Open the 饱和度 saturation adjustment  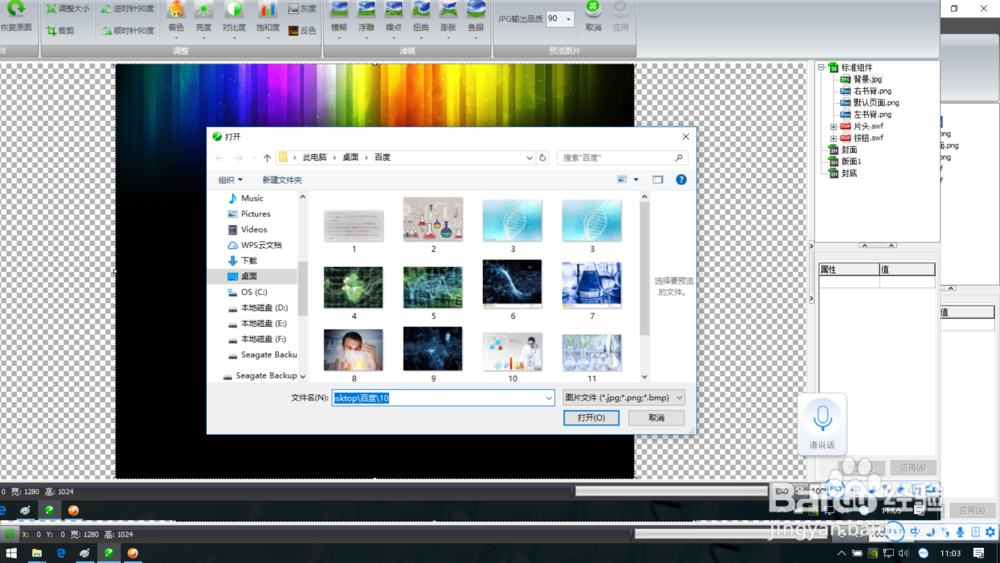[268, 18]
